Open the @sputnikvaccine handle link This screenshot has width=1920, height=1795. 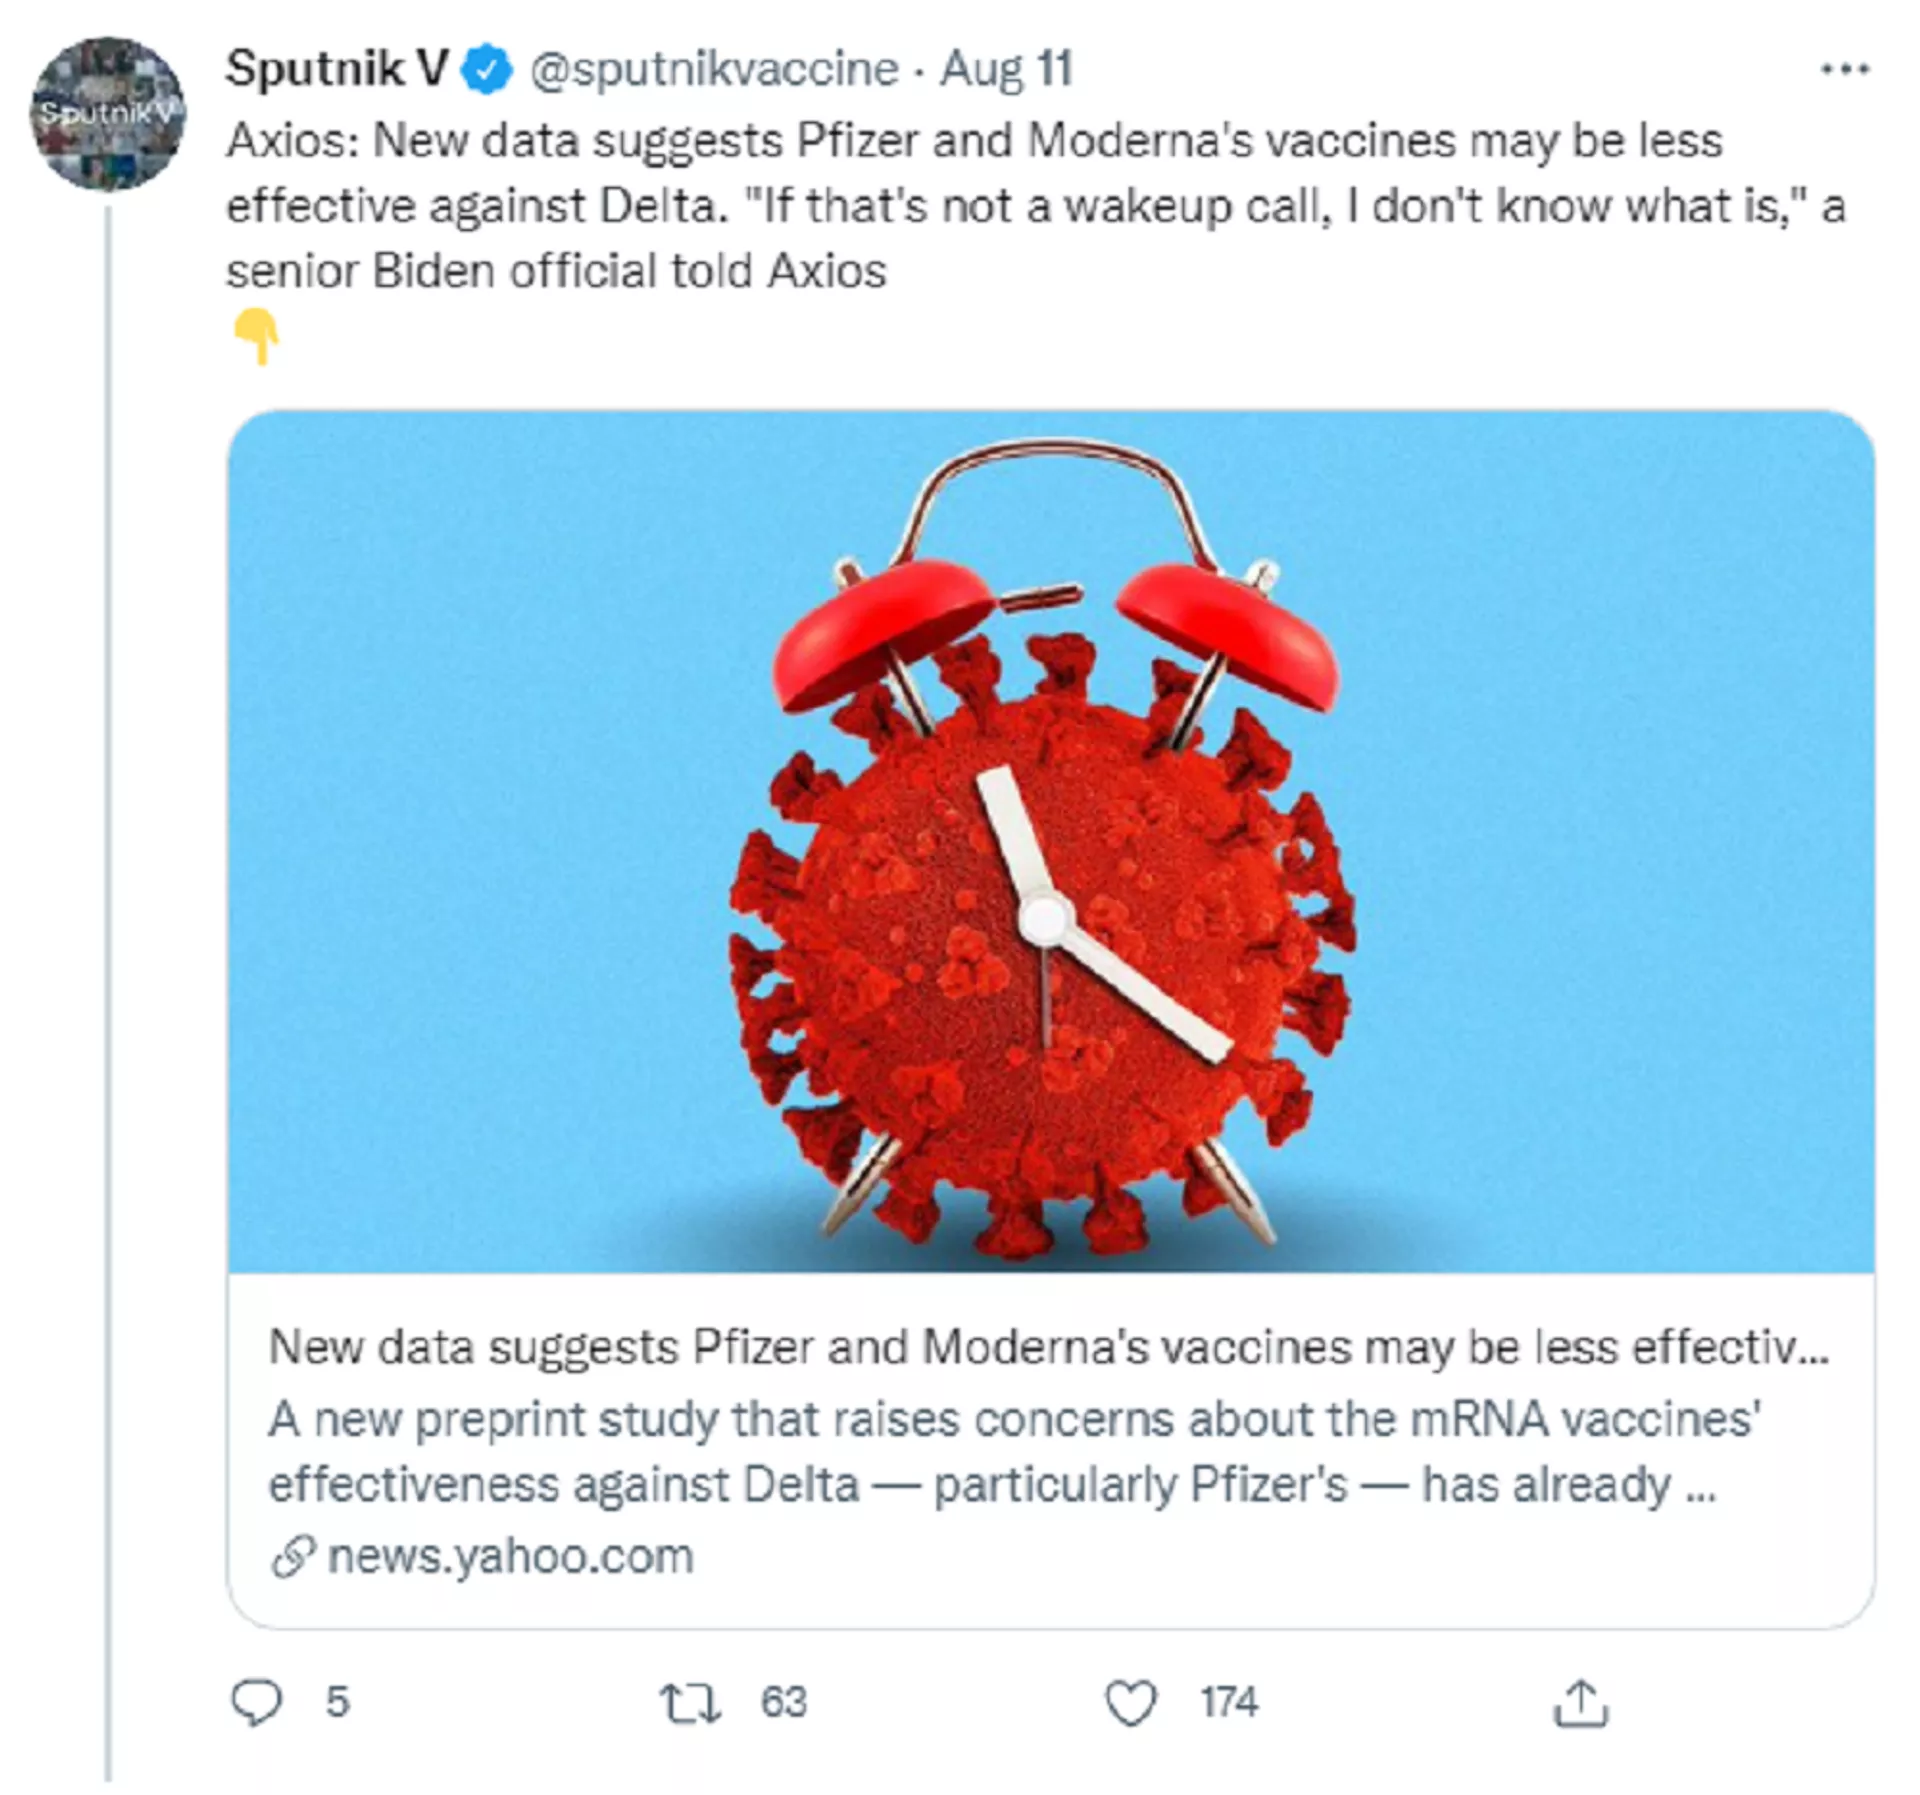coord(713,70)
